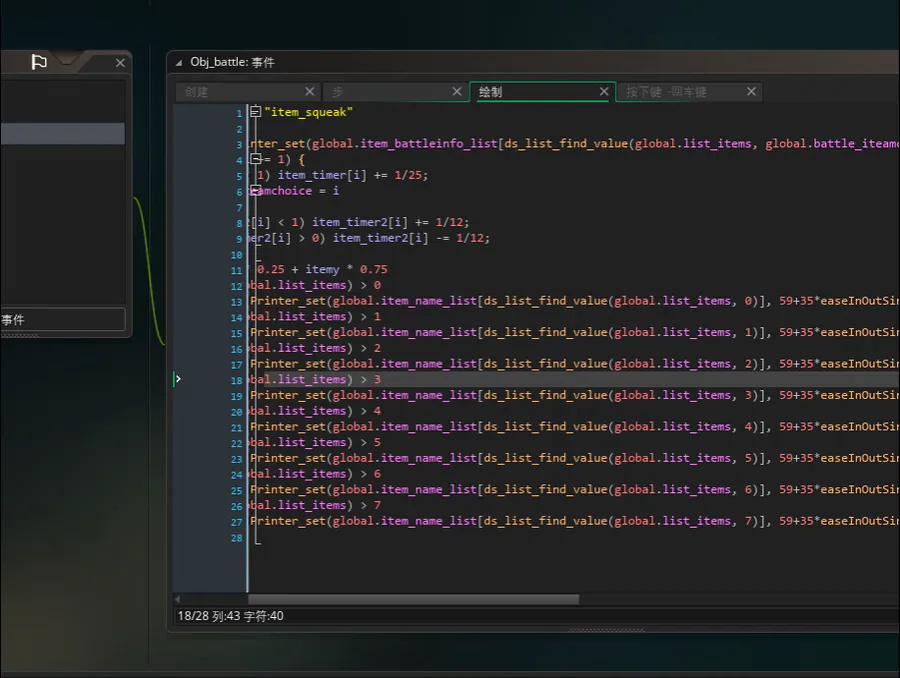The width and height of the screenshot is (900, 678).
Task: Select the highlighted row in the left panel
Action: (x=63, y=133)
